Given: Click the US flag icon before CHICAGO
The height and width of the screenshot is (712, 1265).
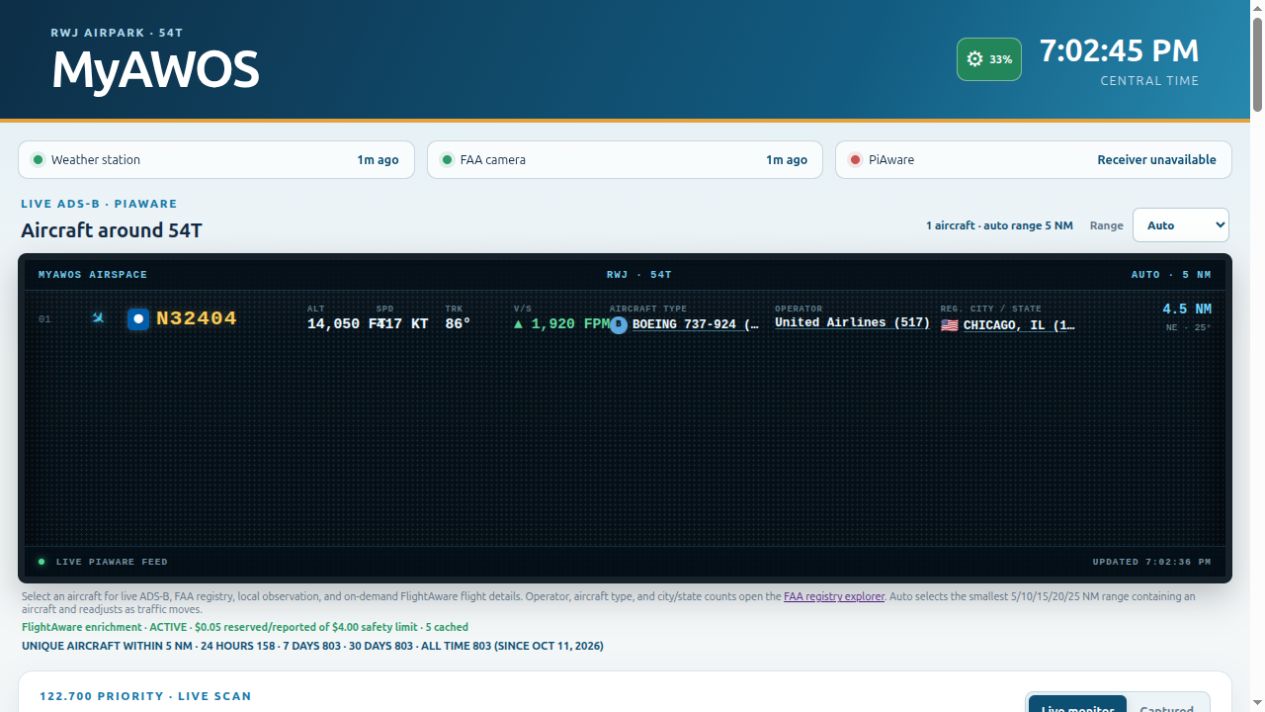Looking at the screenshot, I should [x=949, y=325].
